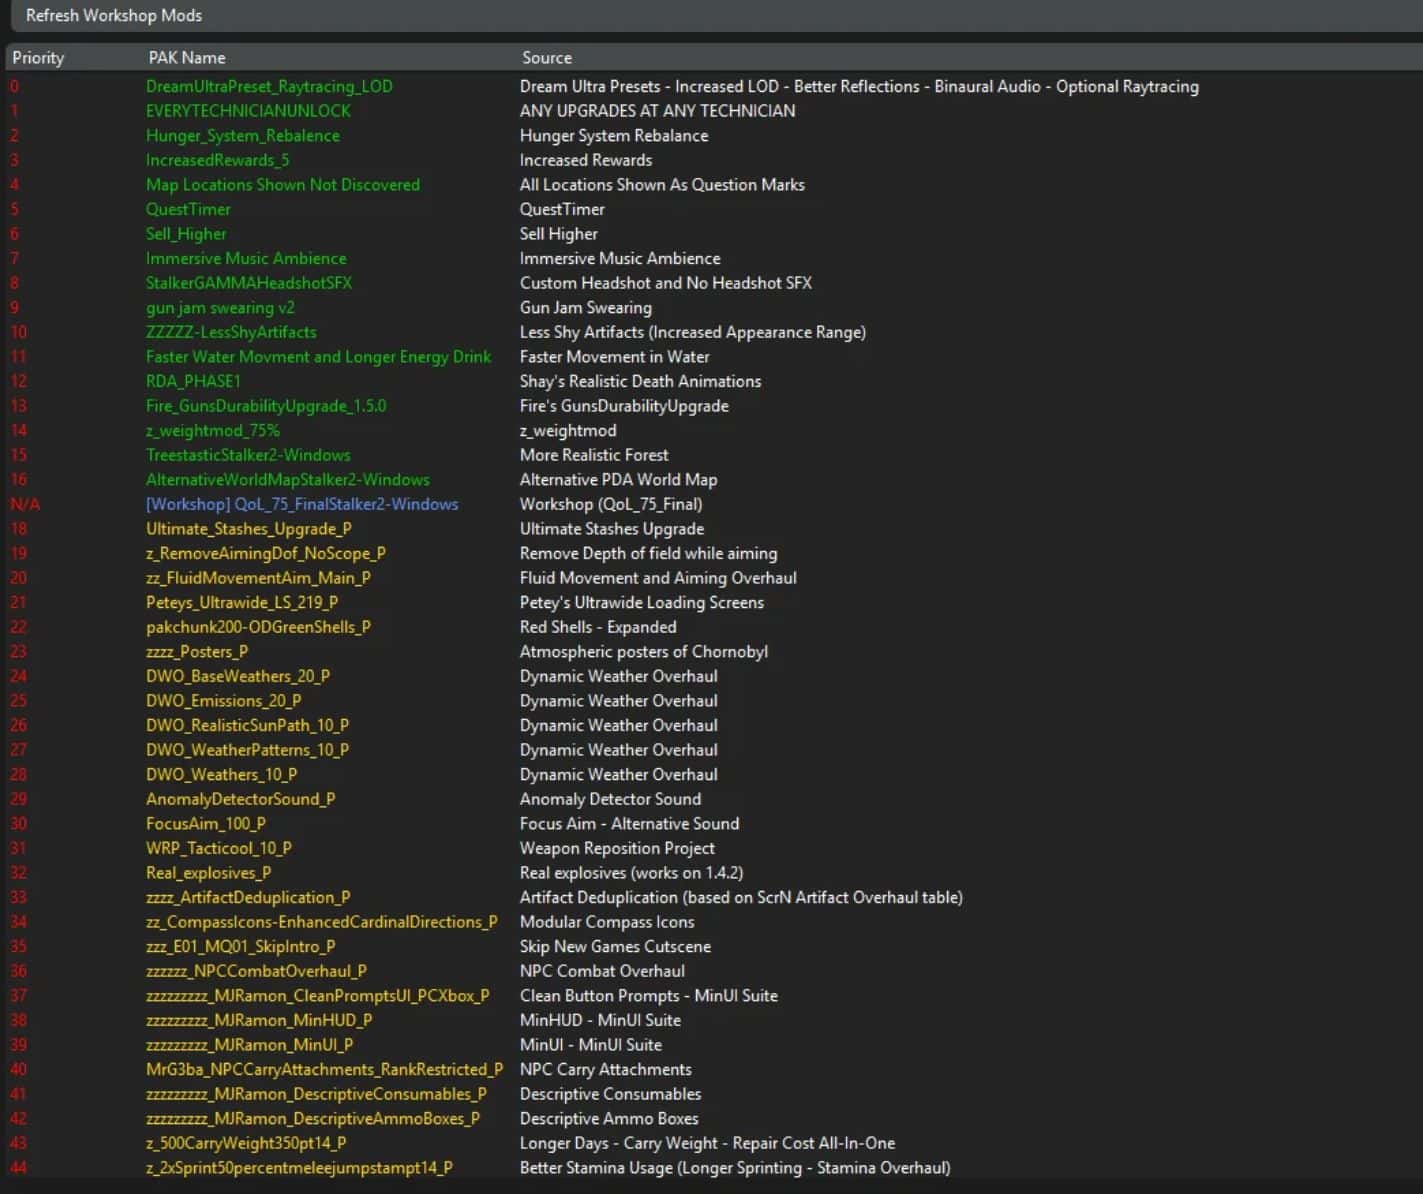1423x1194 pixels.
Task: Click the Source column header
Action: [x=546, y=58]
